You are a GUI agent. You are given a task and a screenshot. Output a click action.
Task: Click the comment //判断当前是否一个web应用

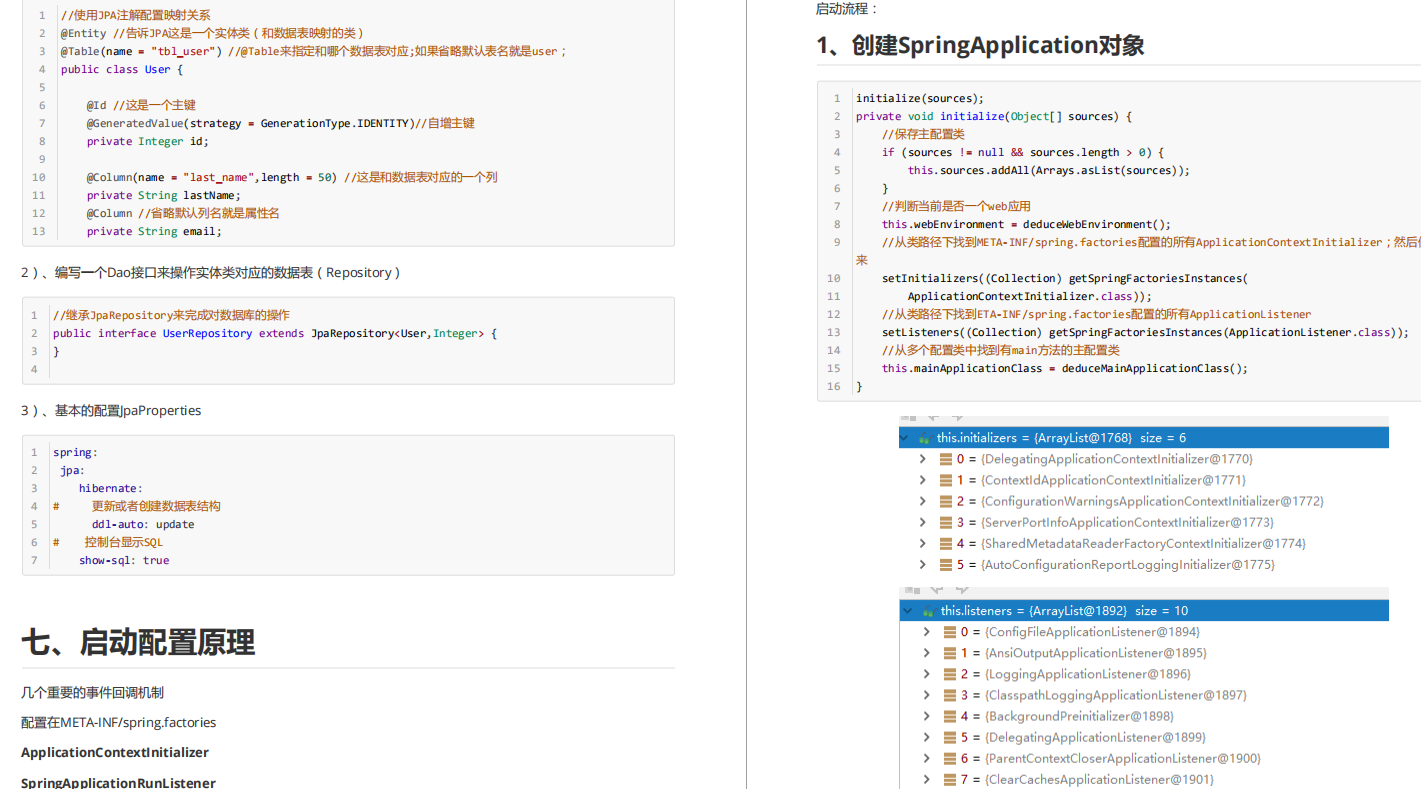[x=956, y=206]
